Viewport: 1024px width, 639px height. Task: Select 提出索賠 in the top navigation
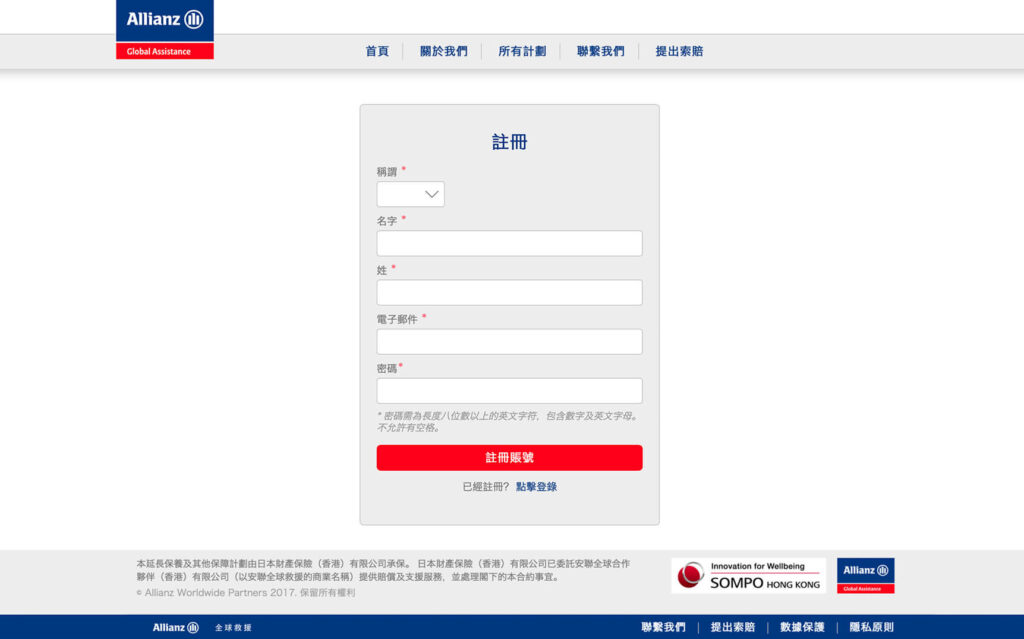679,51
